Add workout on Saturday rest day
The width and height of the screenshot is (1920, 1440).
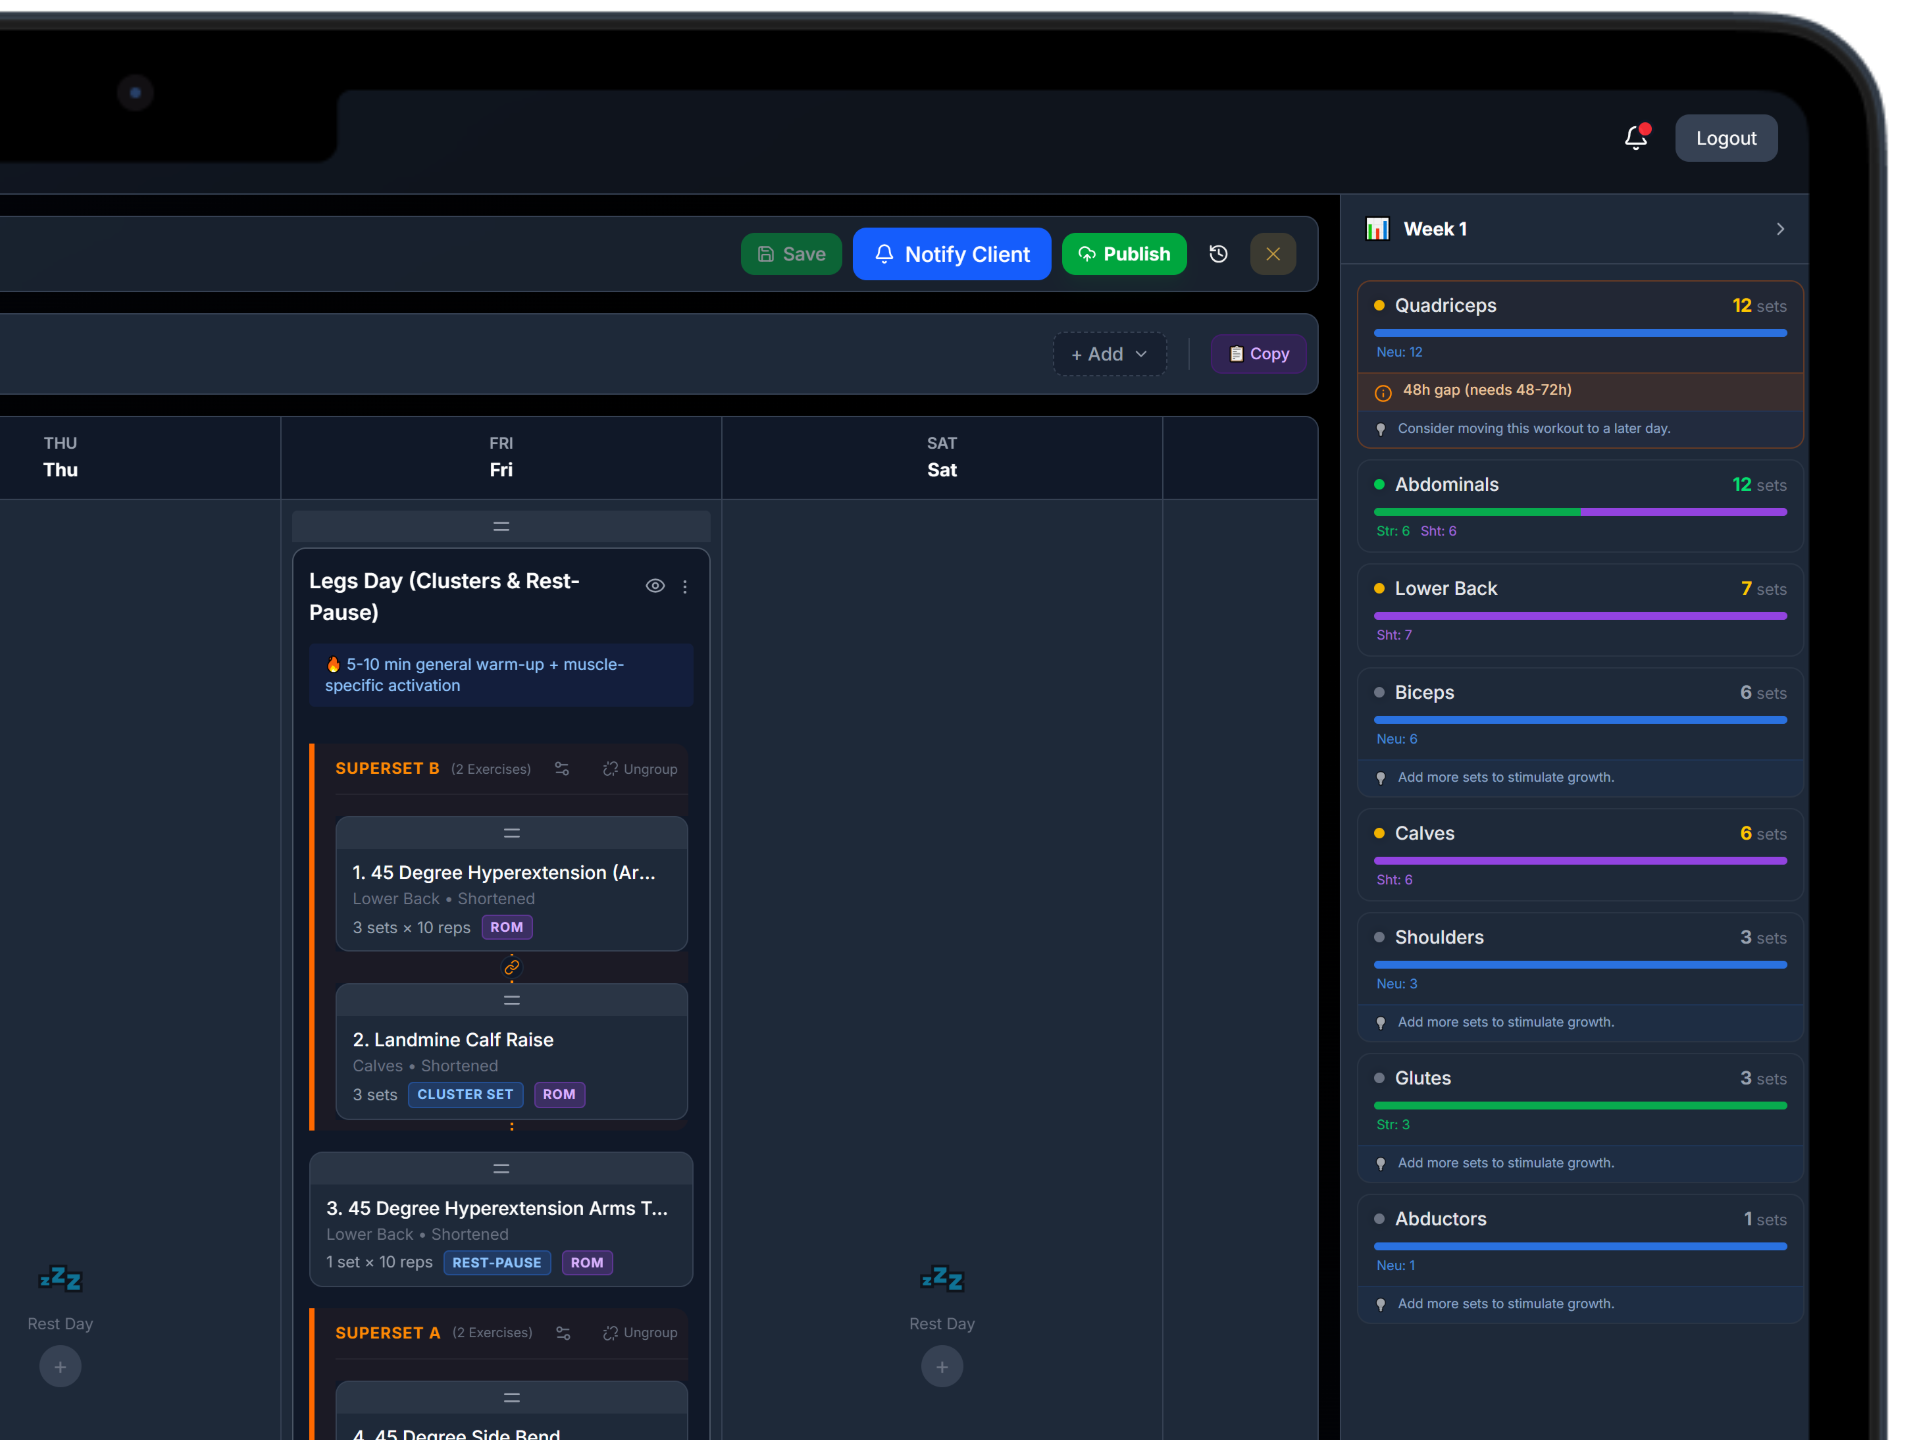(942, 1366)
